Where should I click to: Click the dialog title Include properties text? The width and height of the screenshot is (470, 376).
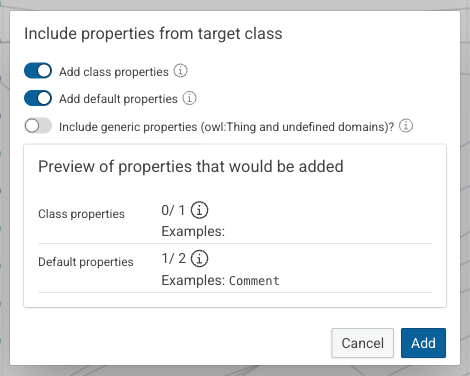point(153,34)
